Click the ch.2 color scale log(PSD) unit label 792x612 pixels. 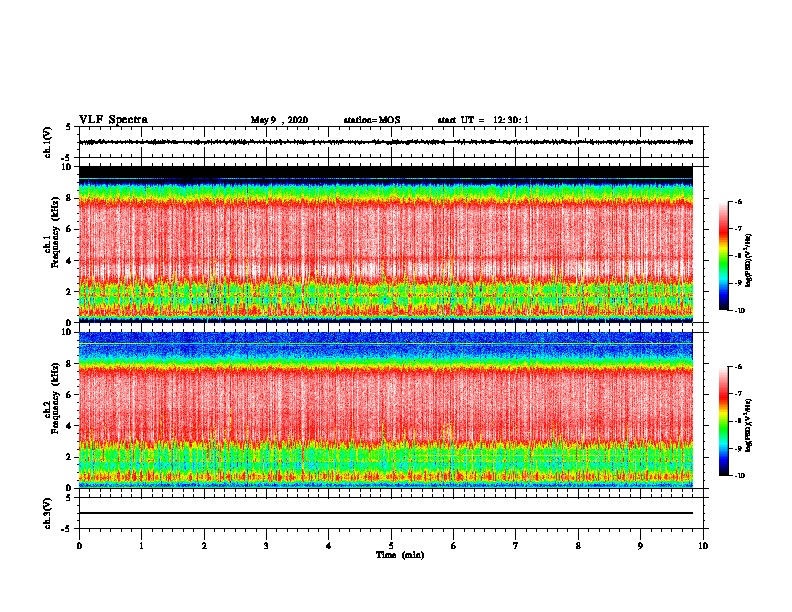749,426
